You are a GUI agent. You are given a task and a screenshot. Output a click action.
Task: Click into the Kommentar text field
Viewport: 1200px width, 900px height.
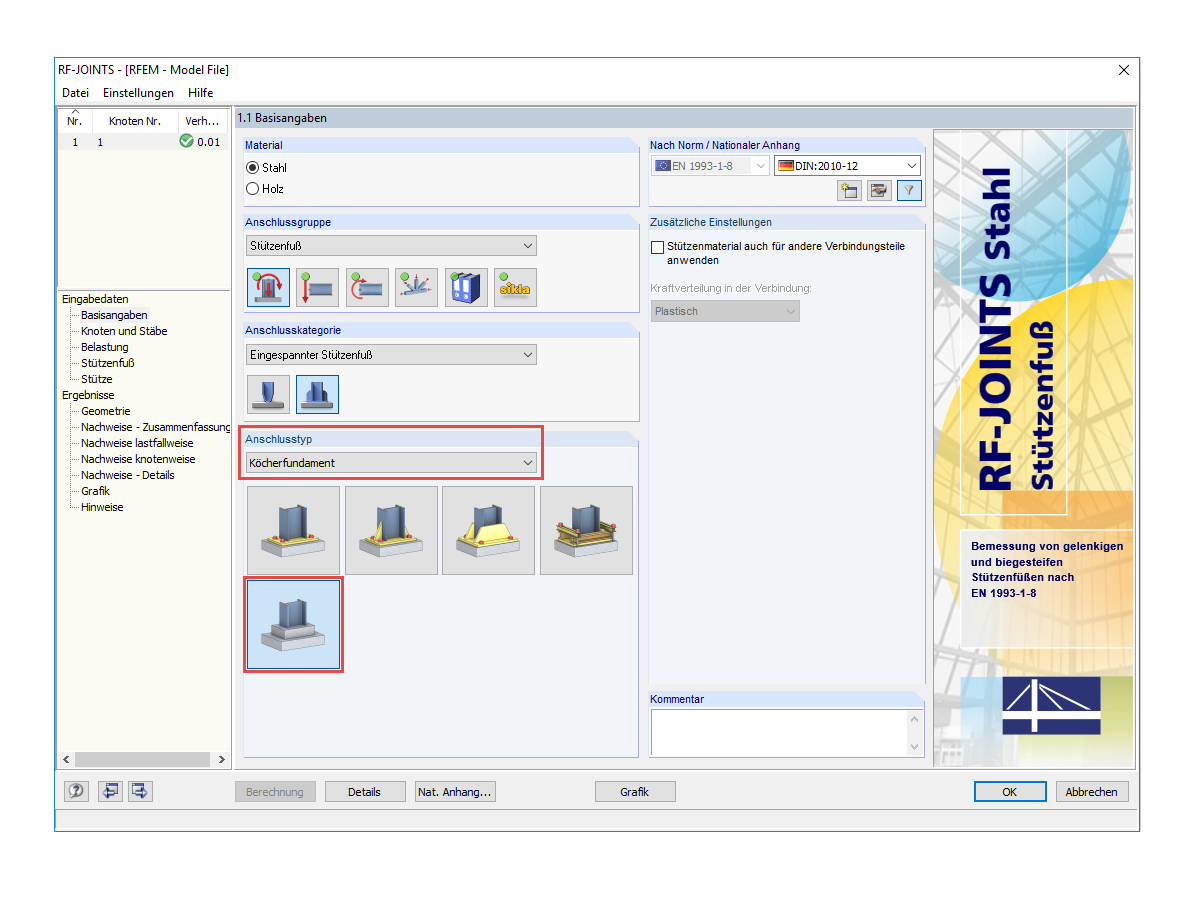778,733
